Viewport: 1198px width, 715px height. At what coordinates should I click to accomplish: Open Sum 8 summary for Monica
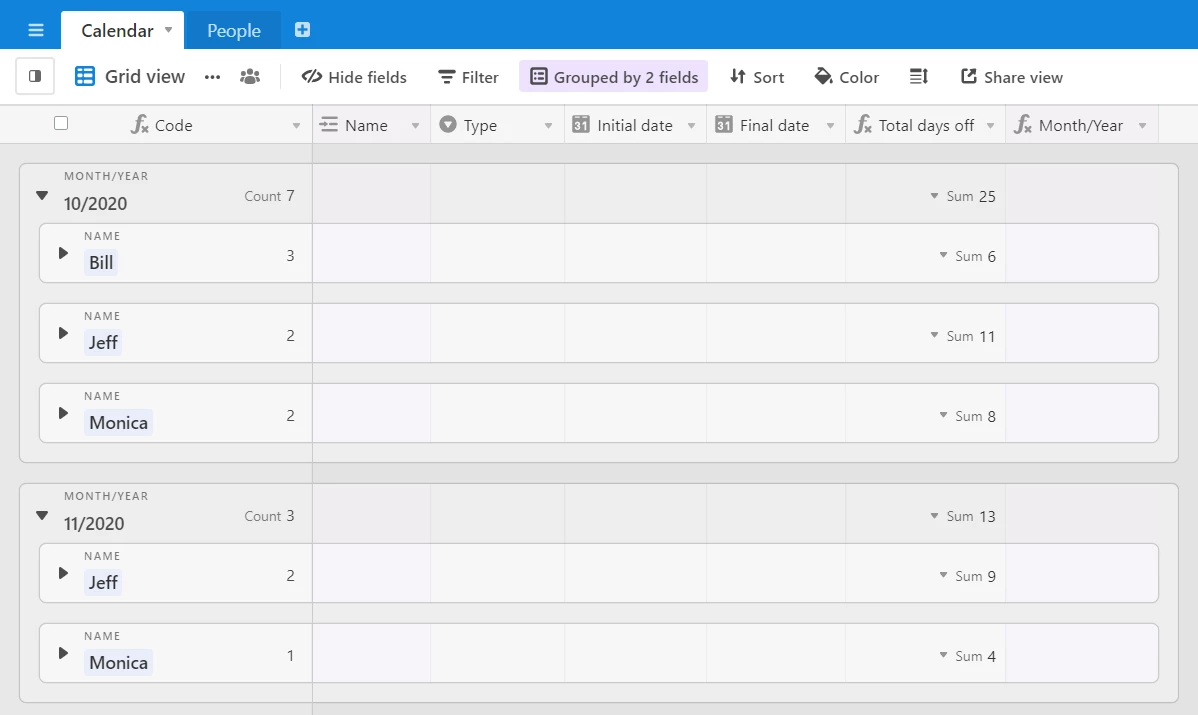967,416
